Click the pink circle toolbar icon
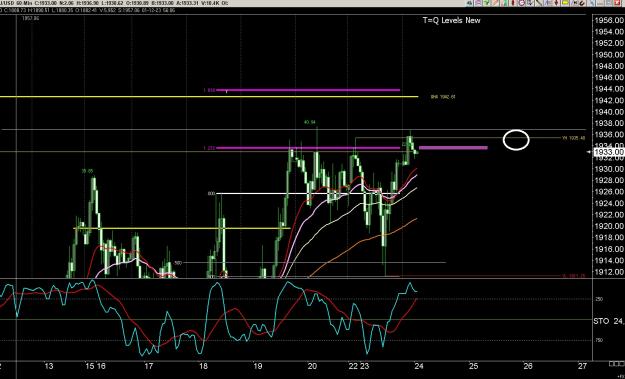 point(522,3)
